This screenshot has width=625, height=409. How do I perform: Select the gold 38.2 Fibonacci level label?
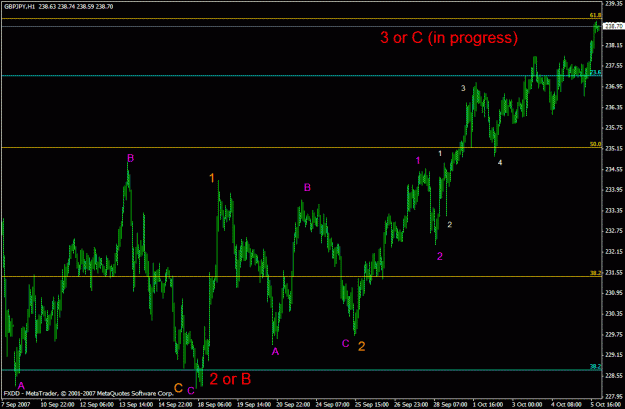[x=596, y=273]
